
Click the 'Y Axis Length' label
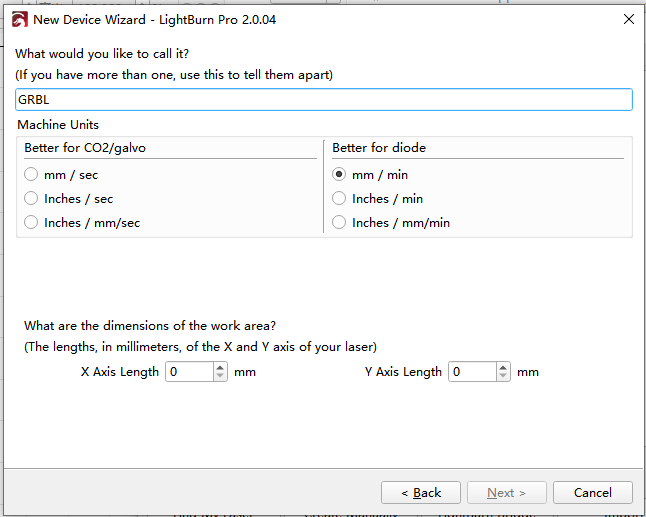tap(403, 372)
